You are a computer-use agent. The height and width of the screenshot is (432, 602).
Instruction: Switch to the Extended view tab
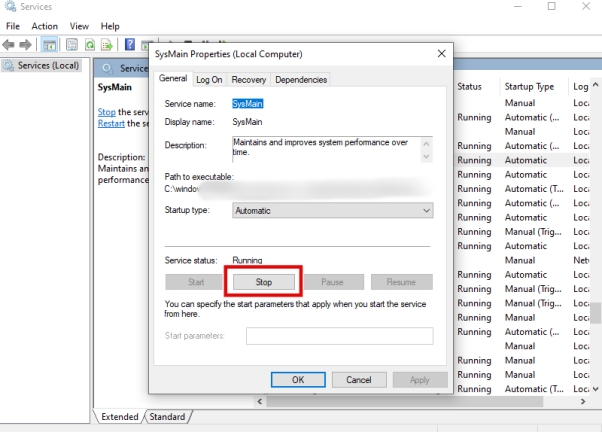[x=119, y=417]
